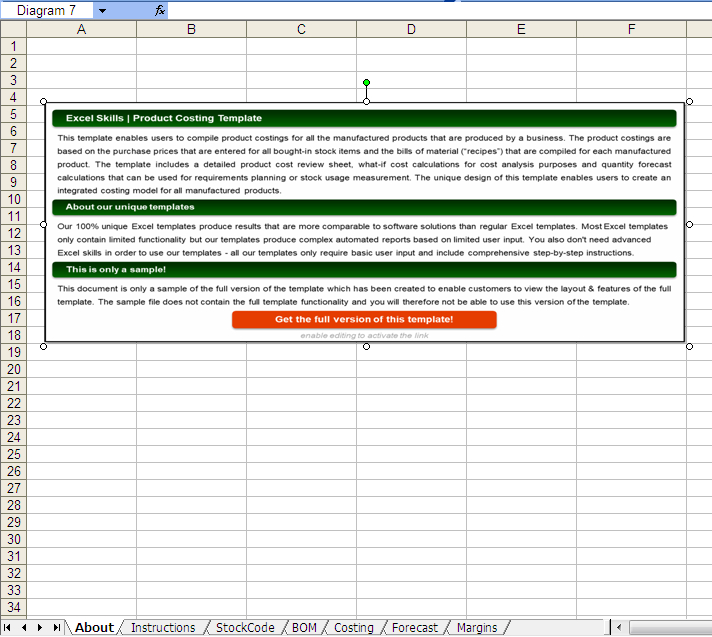Click the previous sheet tab arrow
The width and height of the screenshot is (712, 637).
24,627
